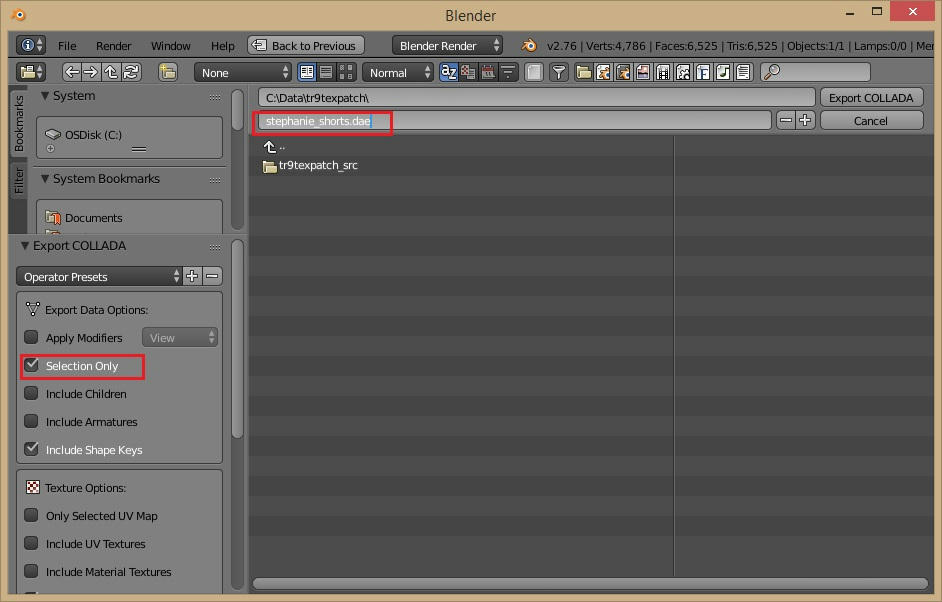Move to parent directory icon in header
Viewport: 942px width, 602px height.
(111, 72)
